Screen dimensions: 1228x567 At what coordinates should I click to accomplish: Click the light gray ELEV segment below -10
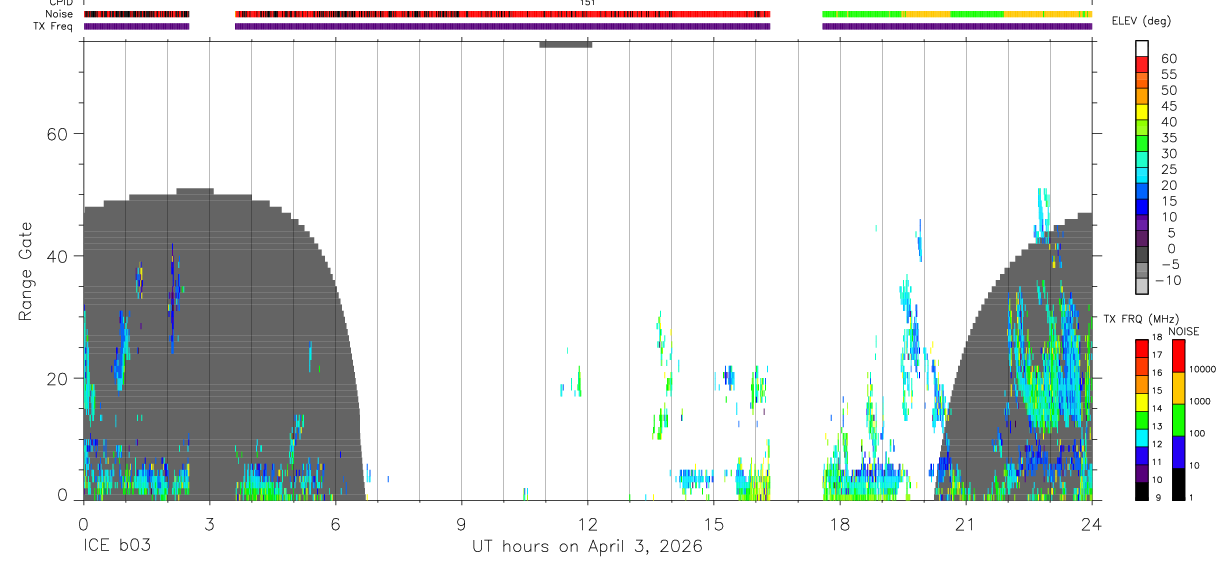pyautogui.click(x=1141, y=286)
